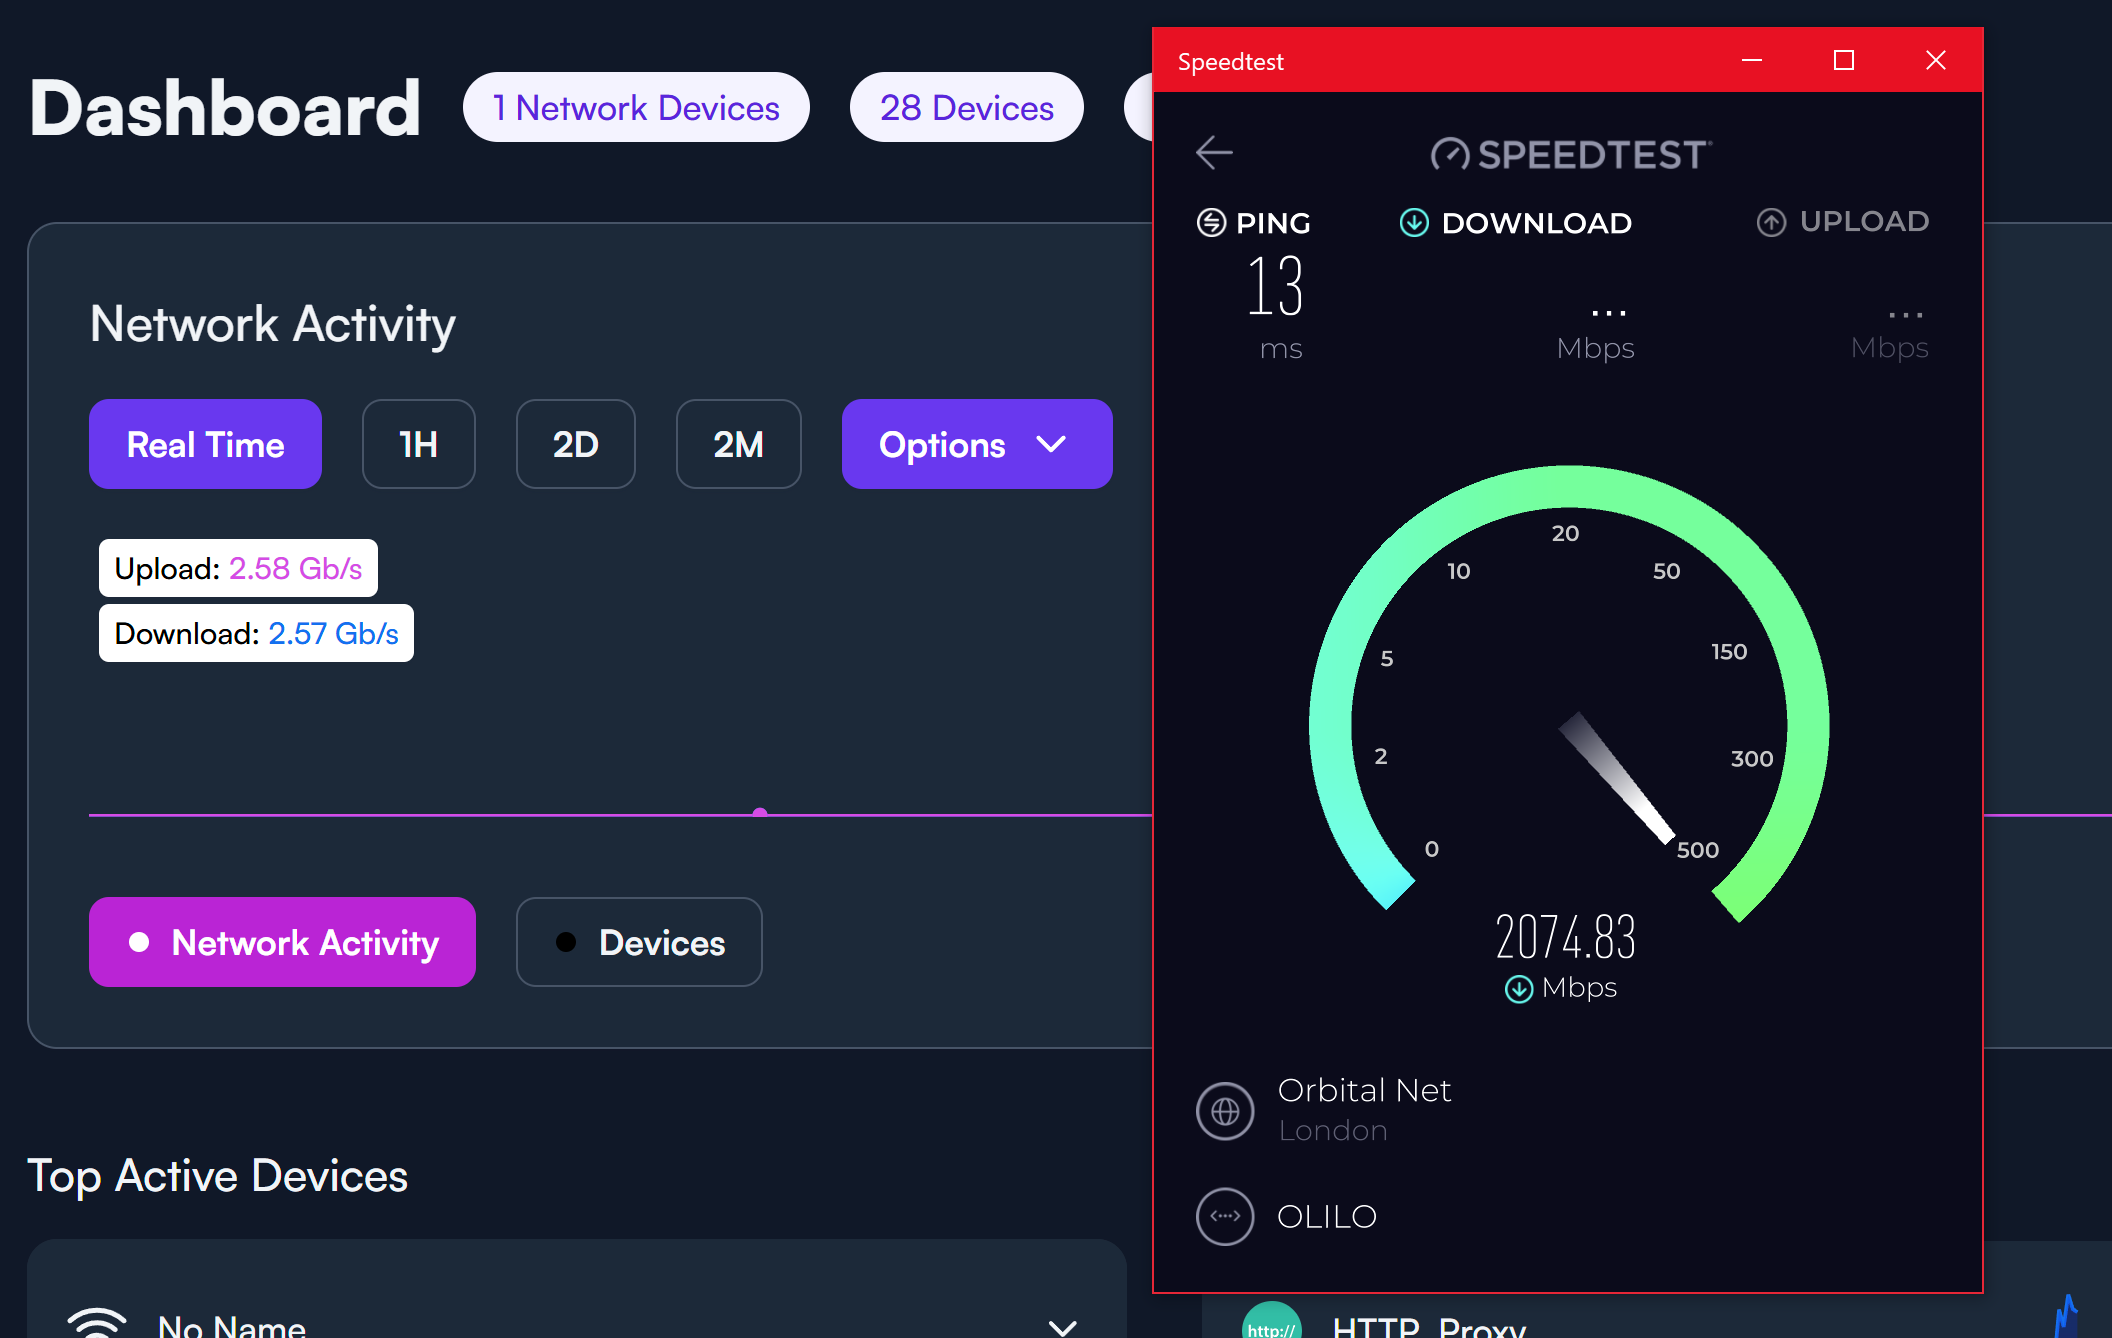2112x1338 pixels.
Task: Click the London server location text
Action: [1333, 1131]
